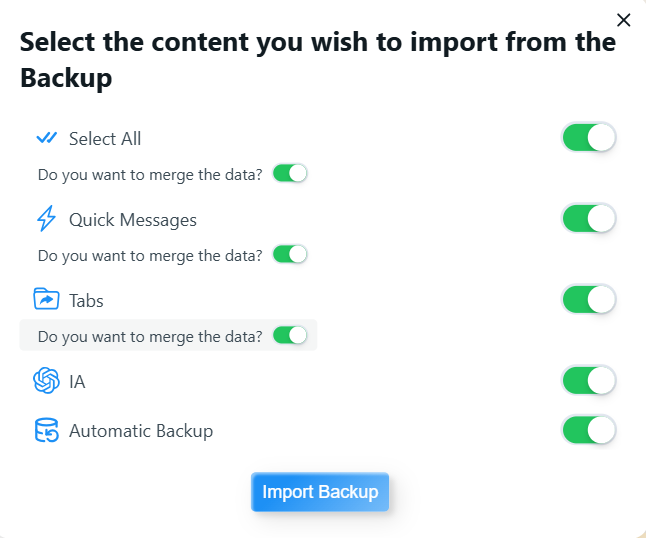
Task: Toggle merge data option under Quick Messages
Action: [290, 255]
